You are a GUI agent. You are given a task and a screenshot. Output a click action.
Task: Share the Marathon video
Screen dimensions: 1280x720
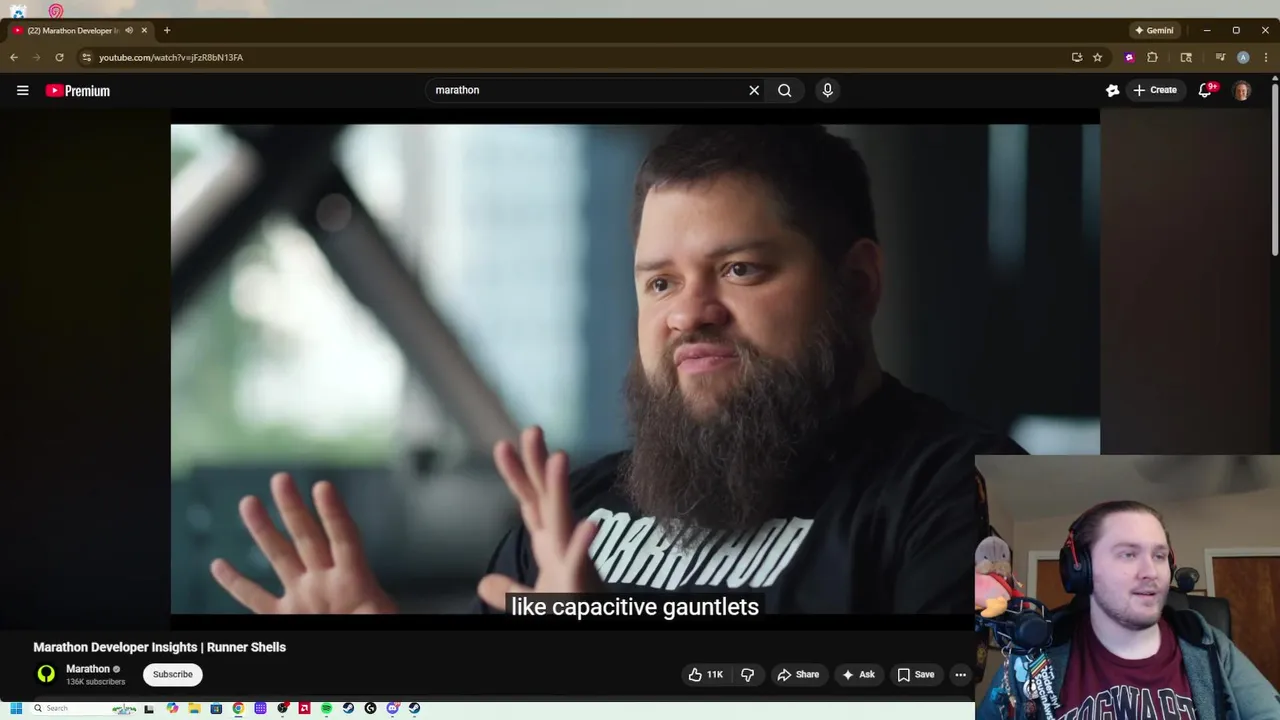point(798,675)
